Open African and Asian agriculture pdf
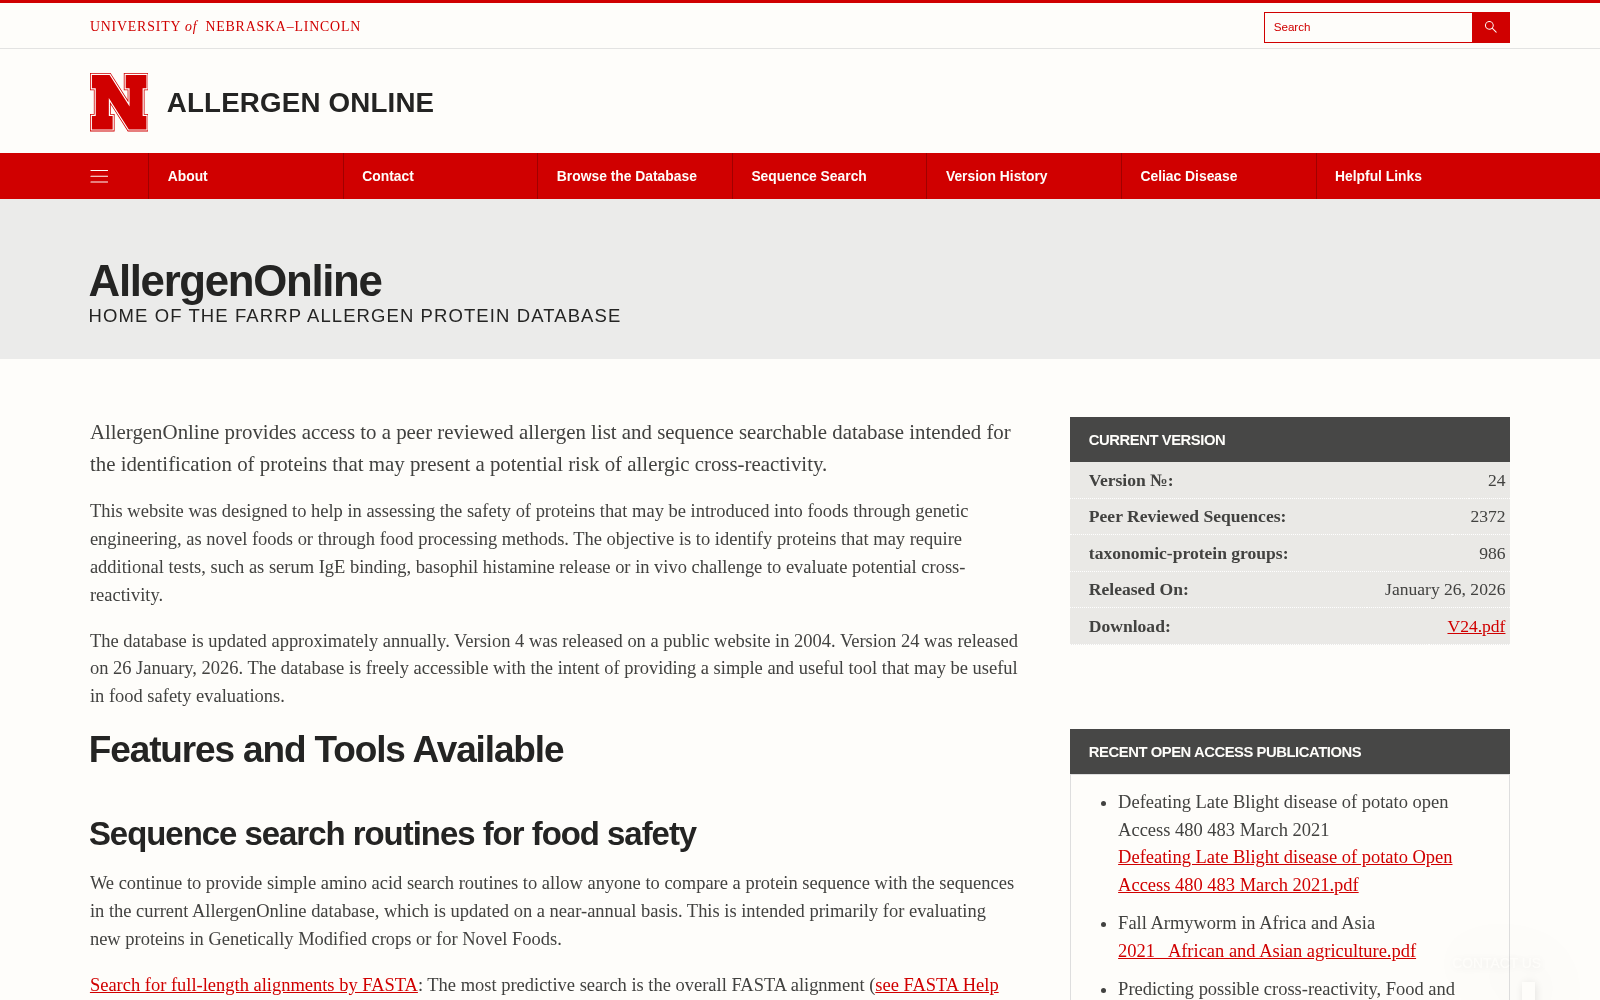This screenshot has width=1600, height=1000. pos(1267,951)
